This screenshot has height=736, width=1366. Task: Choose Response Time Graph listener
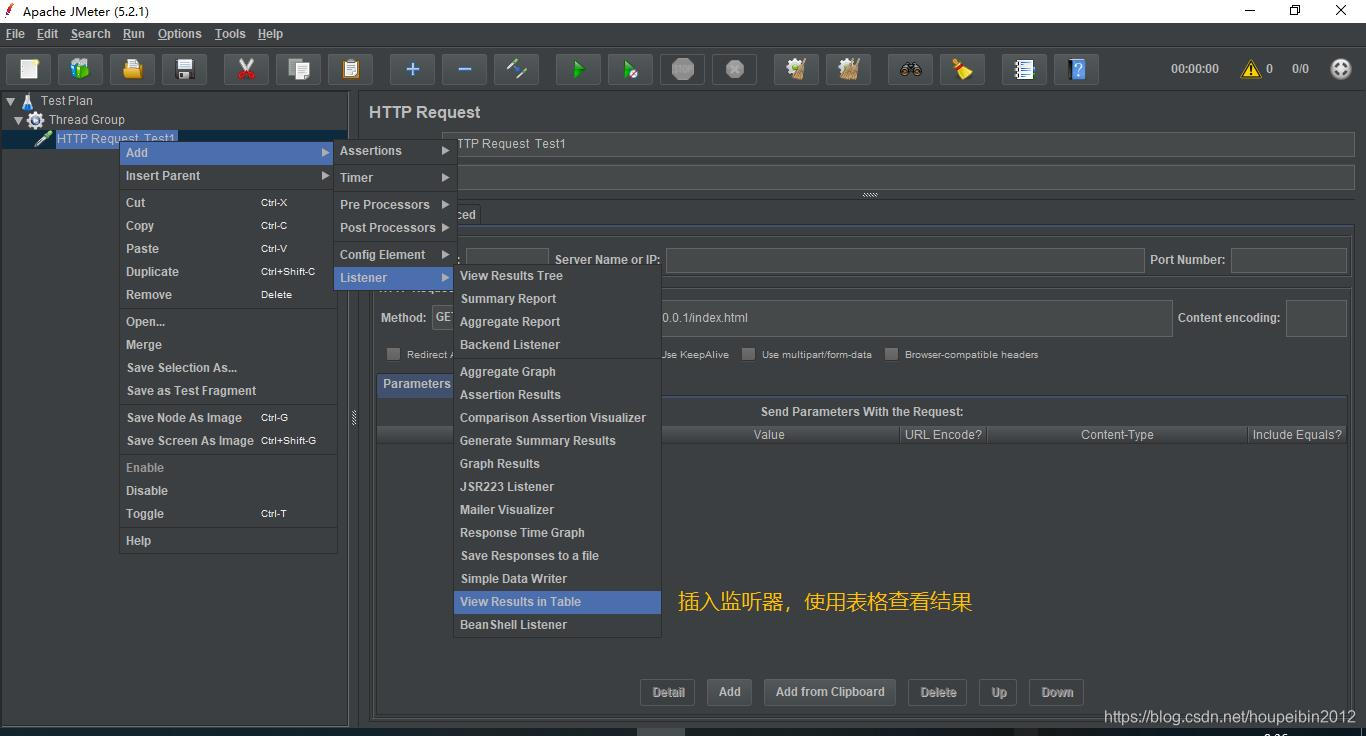[557, 533]
